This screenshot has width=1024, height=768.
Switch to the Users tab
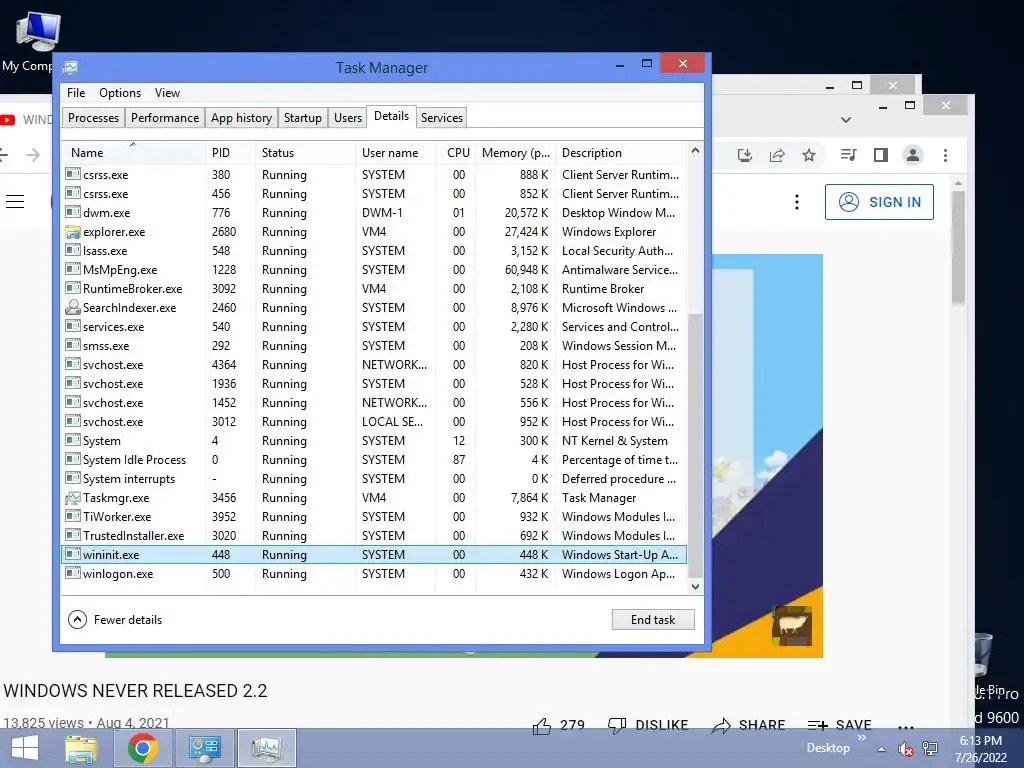click(347, 118)
